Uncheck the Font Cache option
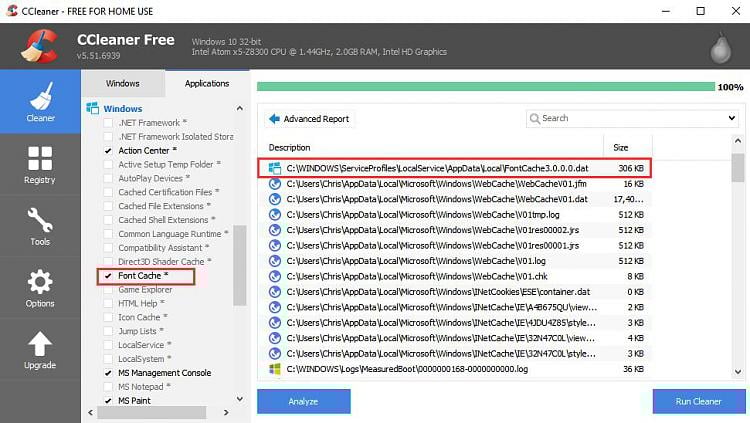Screen dimensions: 750x423 click(108, 276)
